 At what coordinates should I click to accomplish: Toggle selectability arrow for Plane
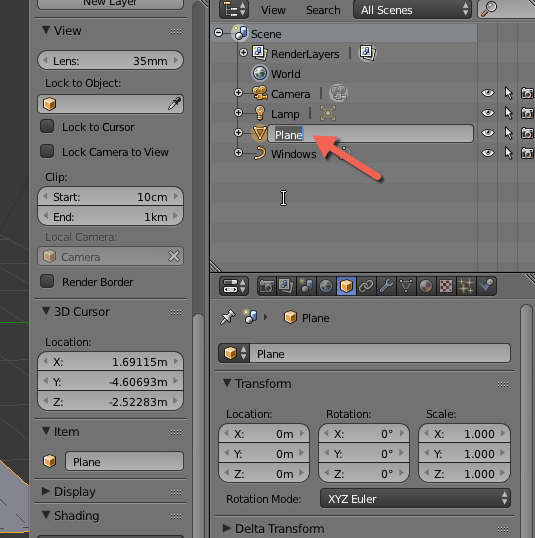[508, 133]
